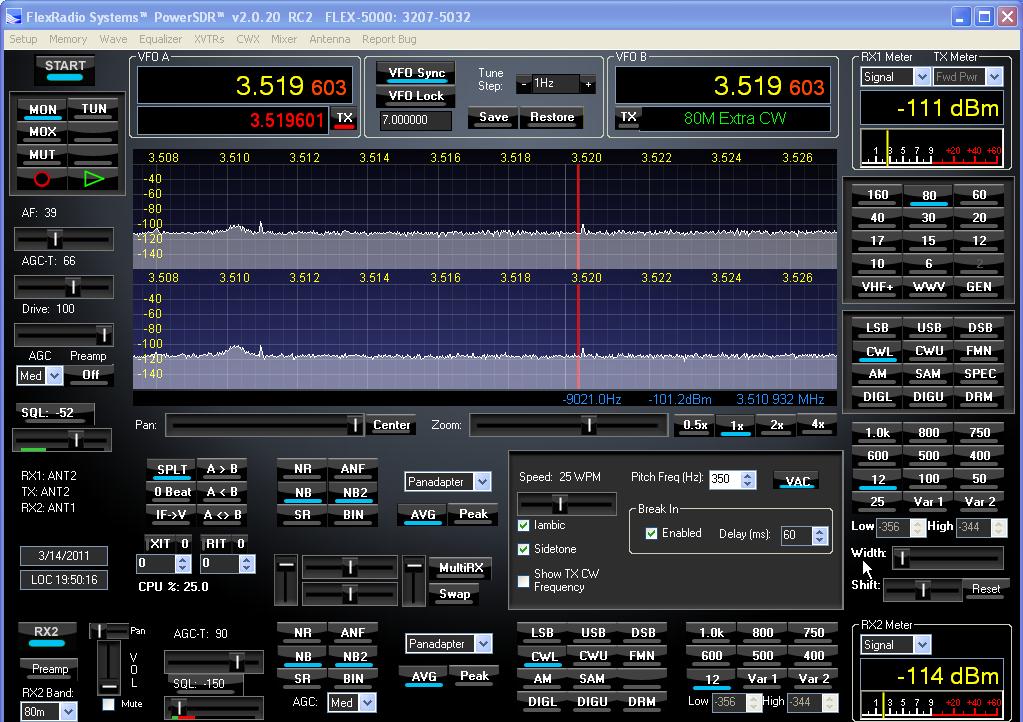Open the CWX menu
This screenshot has height=722, width=1023.
(x=250, y=39)
